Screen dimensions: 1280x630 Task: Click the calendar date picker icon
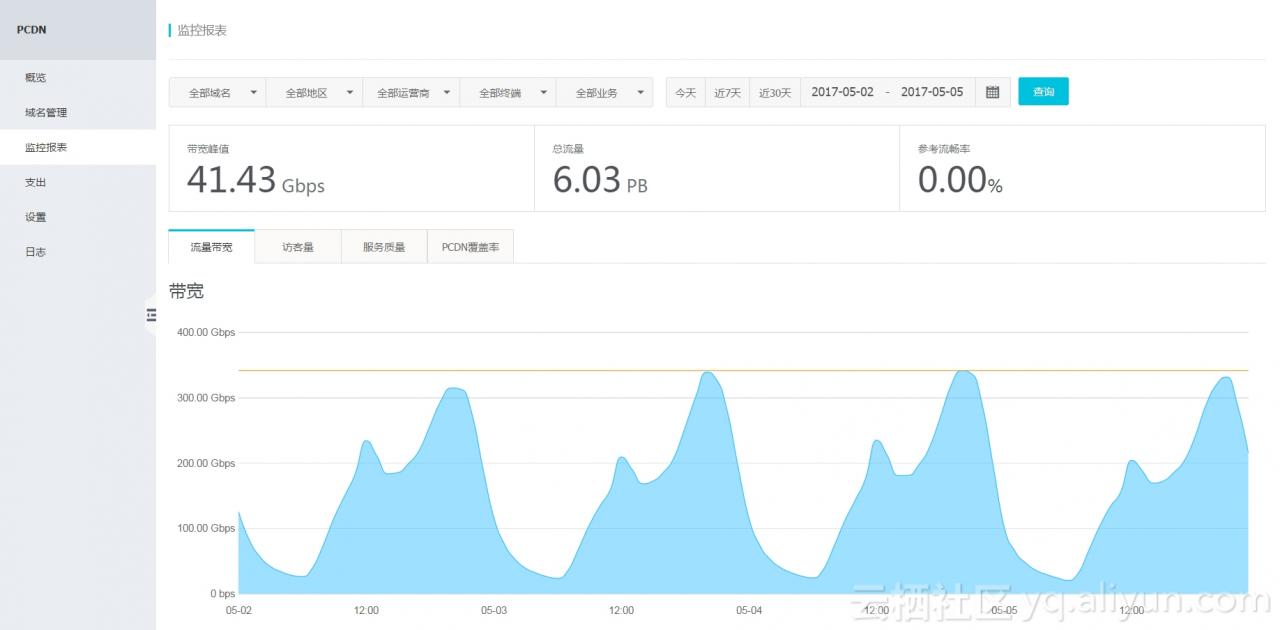point(992,92)
